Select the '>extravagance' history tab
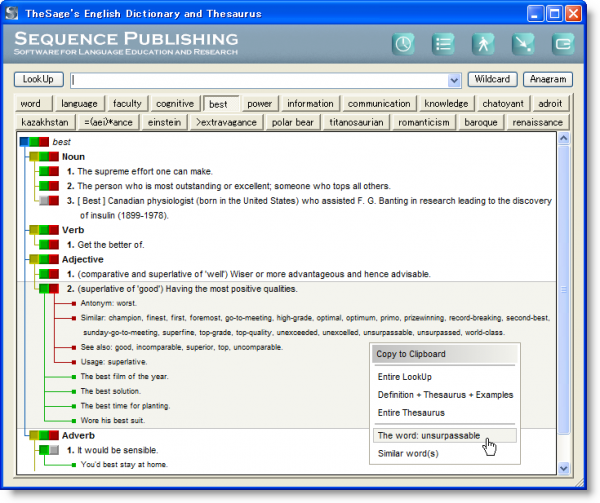This screenshot has width=600, height=503. (x=226, y=122)
